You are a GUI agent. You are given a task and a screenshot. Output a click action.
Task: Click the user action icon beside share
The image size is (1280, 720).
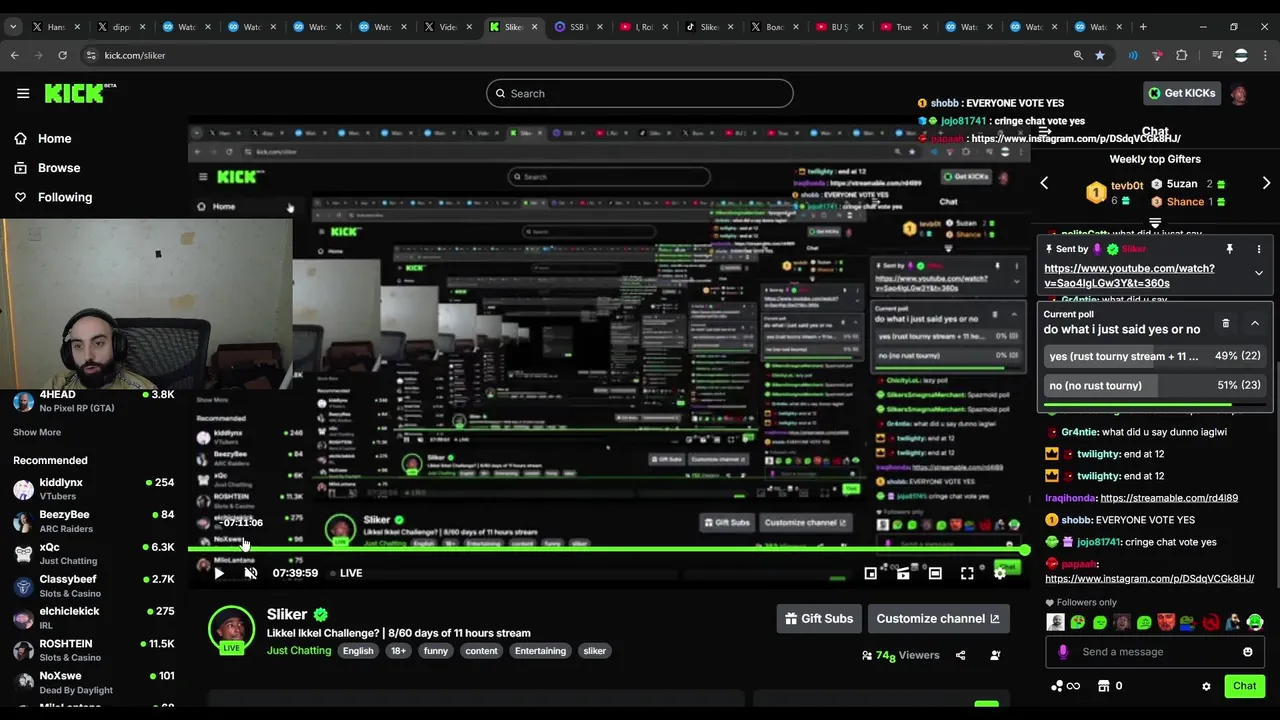[995, 655]
